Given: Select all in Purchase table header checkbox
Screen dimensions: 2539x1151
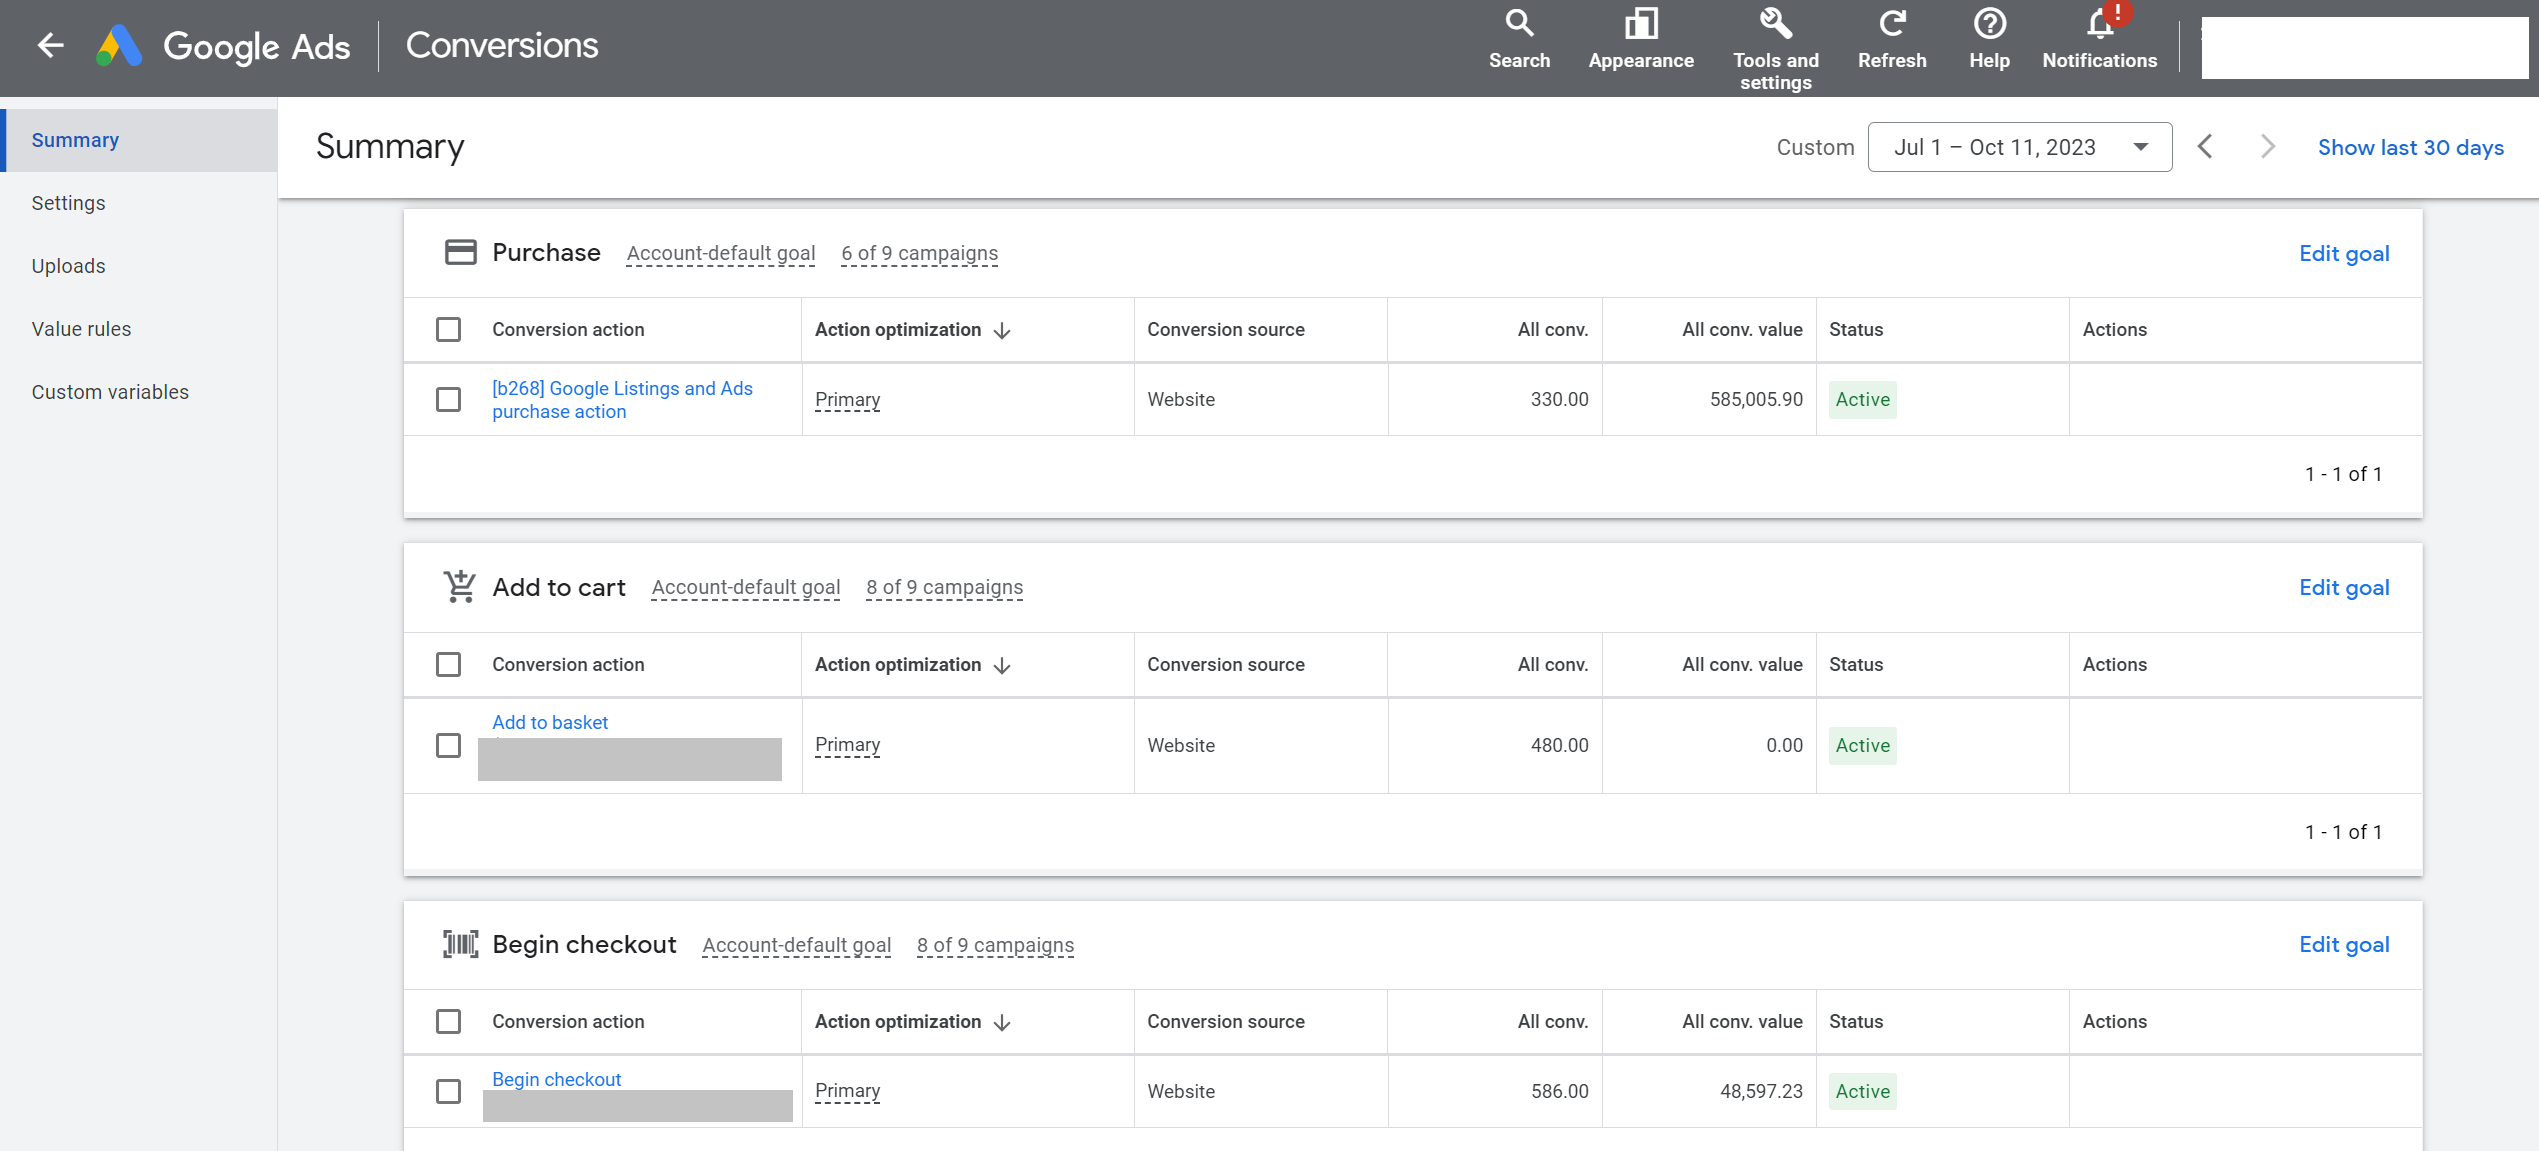Looking at the screenshot, I should (448, 330).
